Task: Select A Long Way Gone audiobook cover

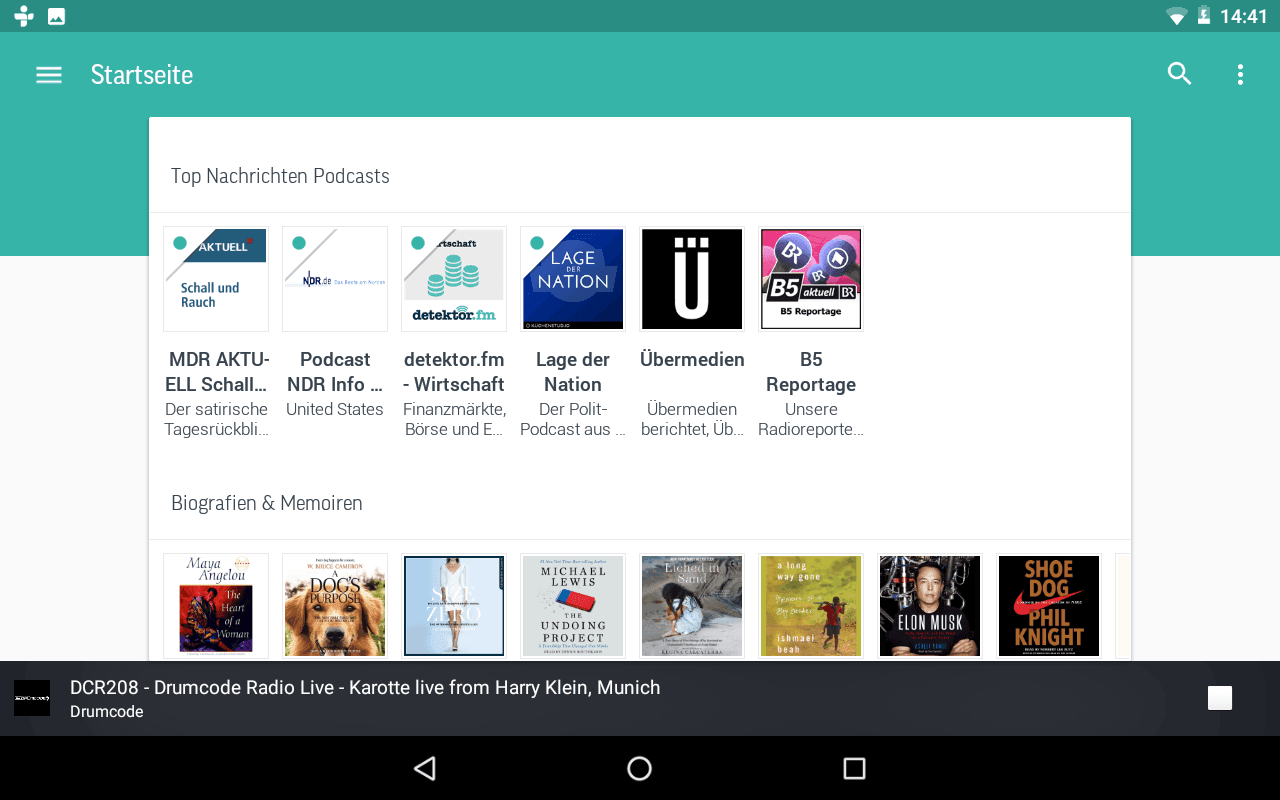Action: pyautogui.click(x=811, y=606)
